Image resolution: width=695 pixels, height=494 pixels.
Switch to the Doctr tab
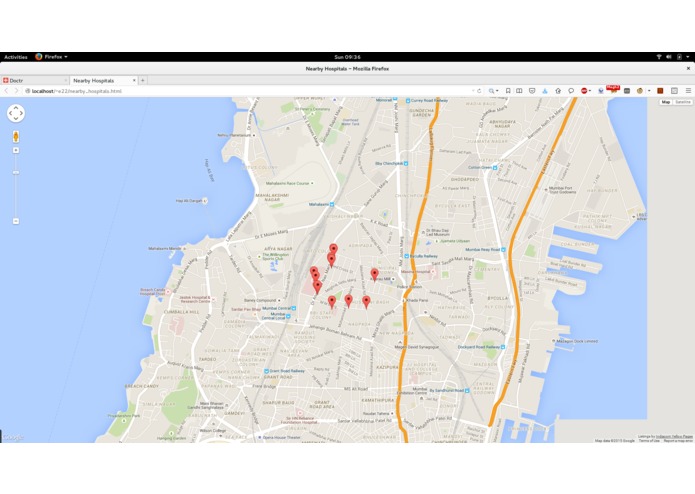[35, 81]
